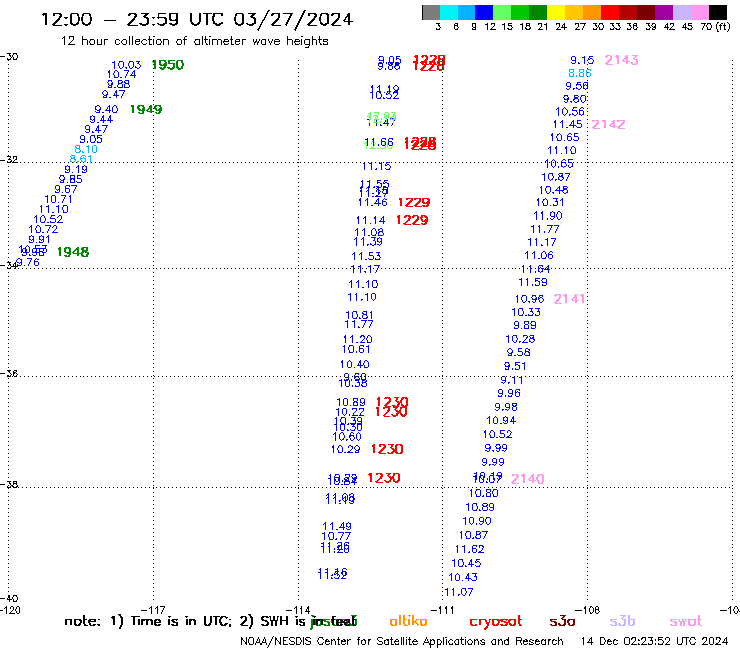The height and width of the screenshot is (650, 740).
Task: Select the longitude axis label '-108'
Action: [x=588, y=610]
